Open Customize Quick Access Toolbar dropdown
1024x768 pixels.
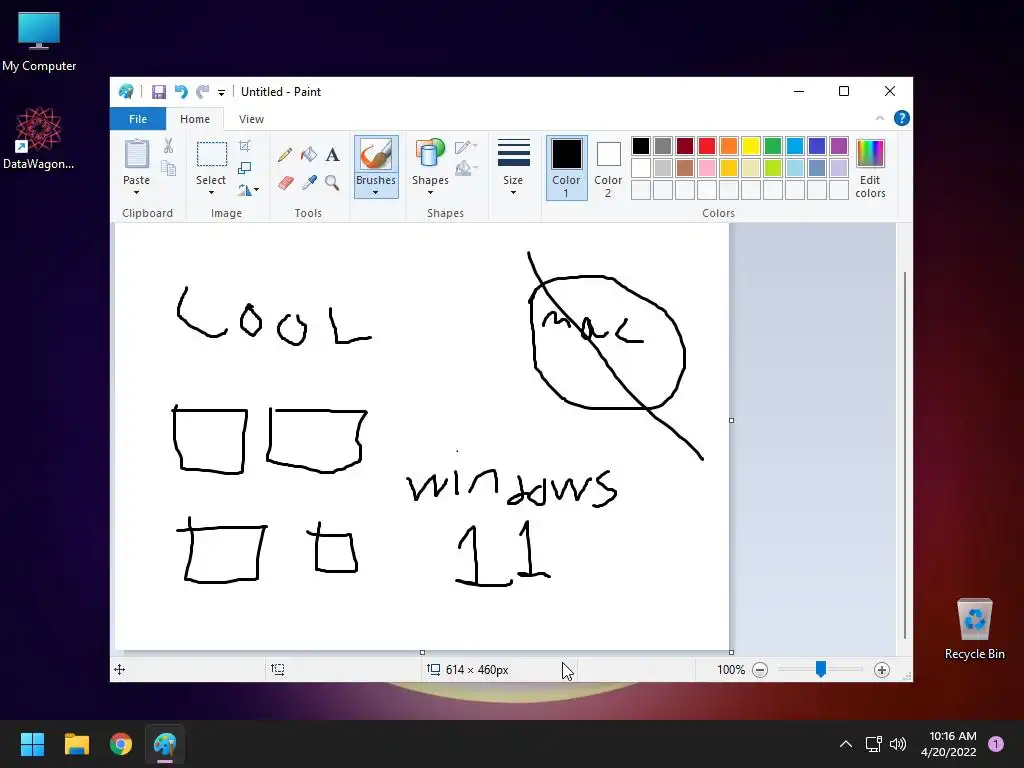click(x=221, y=93)
